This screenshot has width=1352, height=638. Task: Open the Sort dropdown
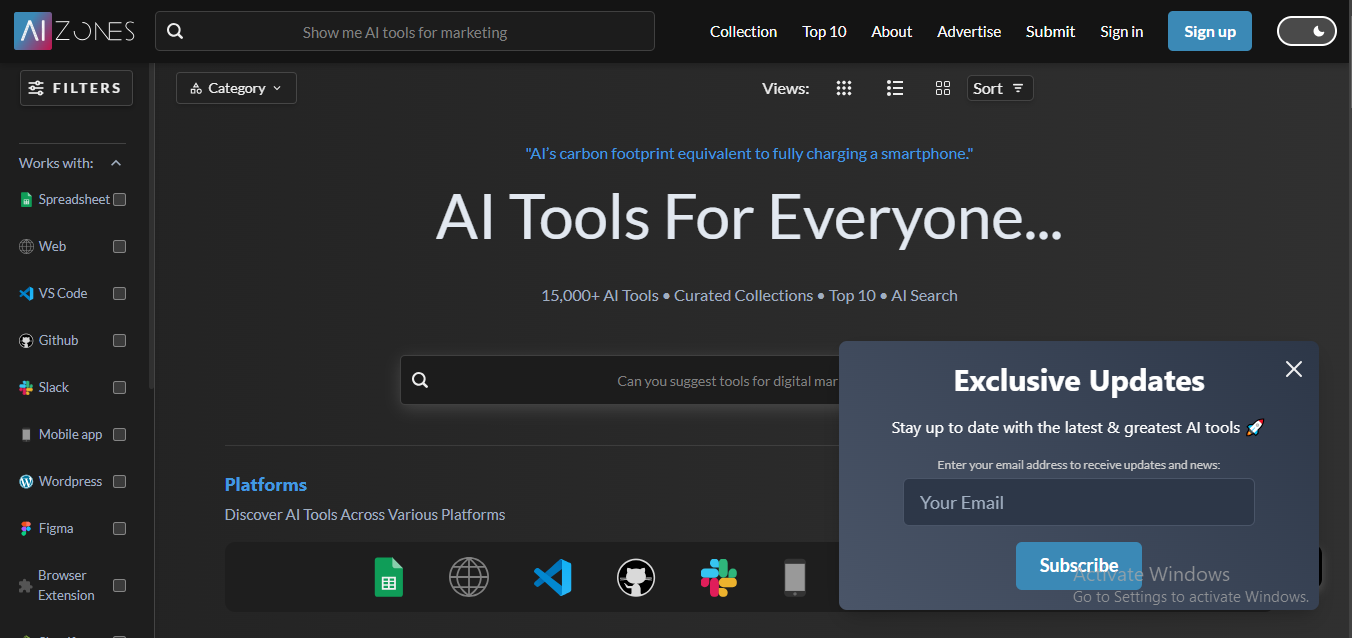[1000, 88]
